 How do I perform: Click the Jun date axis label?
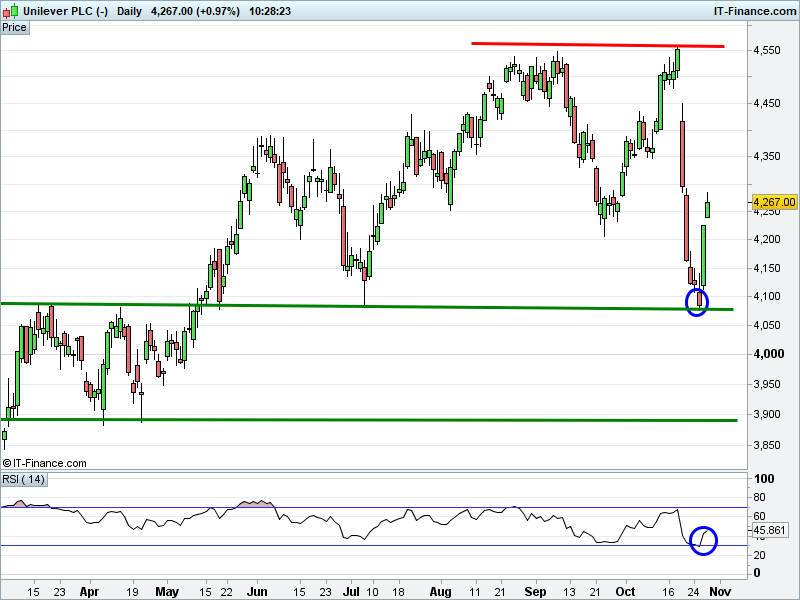tap(257, 591)
